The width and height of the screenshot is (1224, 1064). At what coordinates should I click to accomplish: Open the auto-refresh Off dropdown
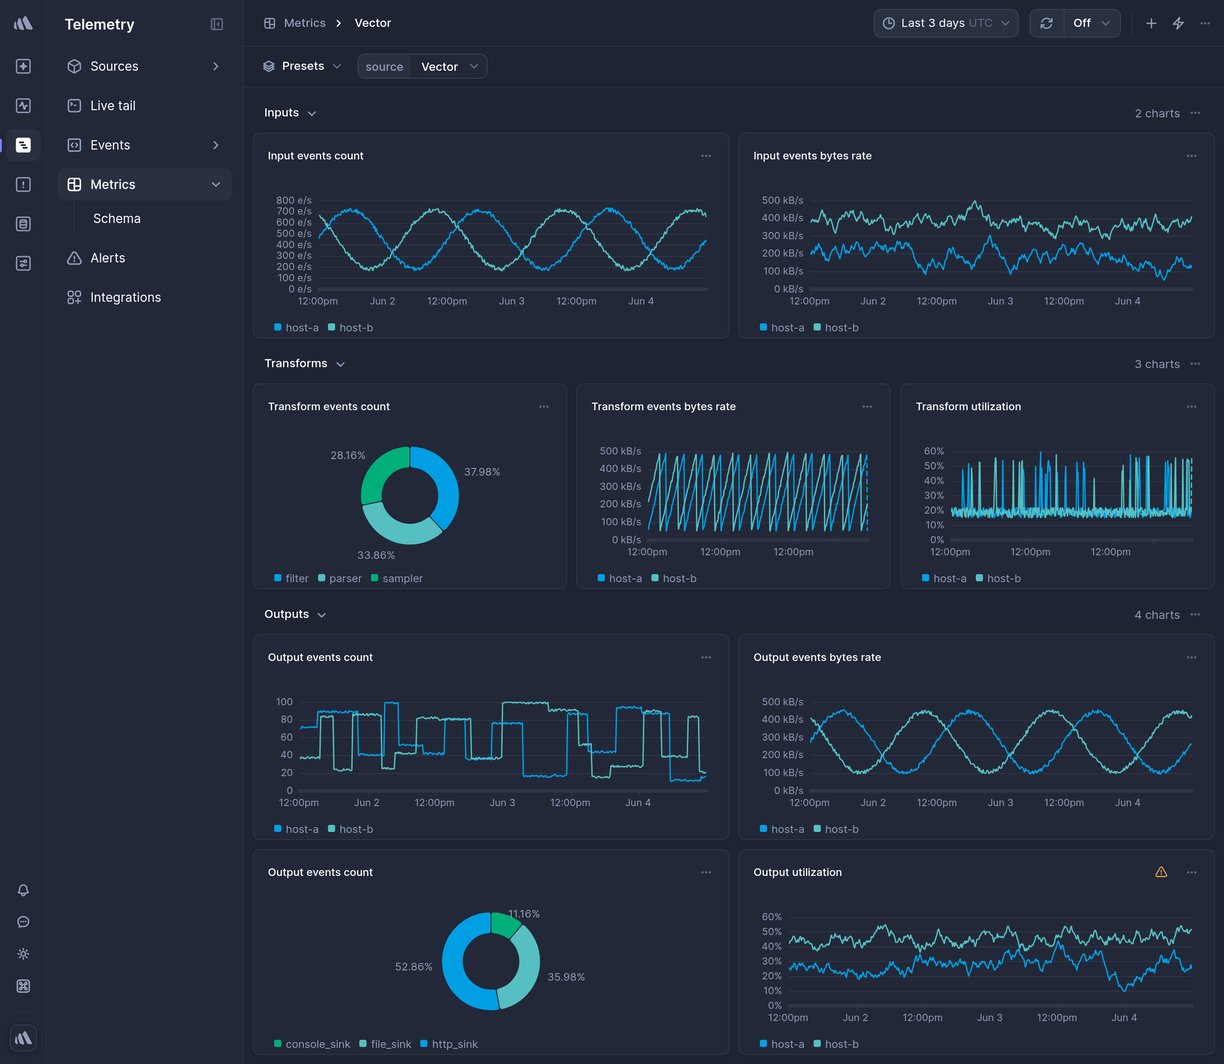[1091, 23]
